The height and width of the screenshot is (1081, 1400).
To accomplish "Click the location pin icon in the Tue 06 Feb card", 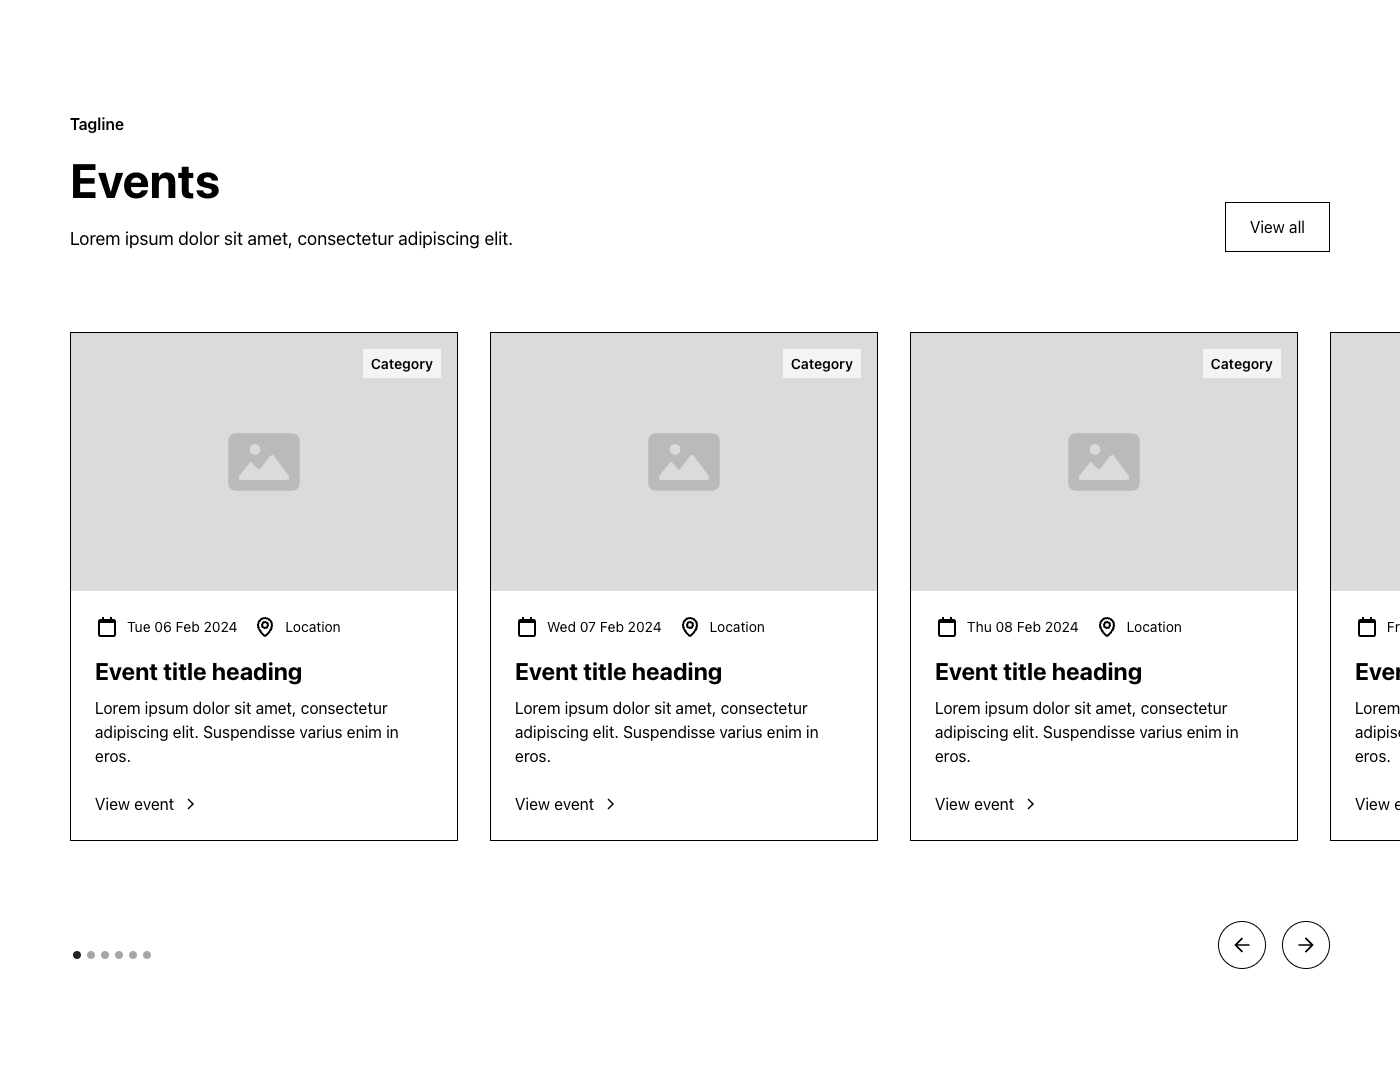I will [x=265, y=627].
